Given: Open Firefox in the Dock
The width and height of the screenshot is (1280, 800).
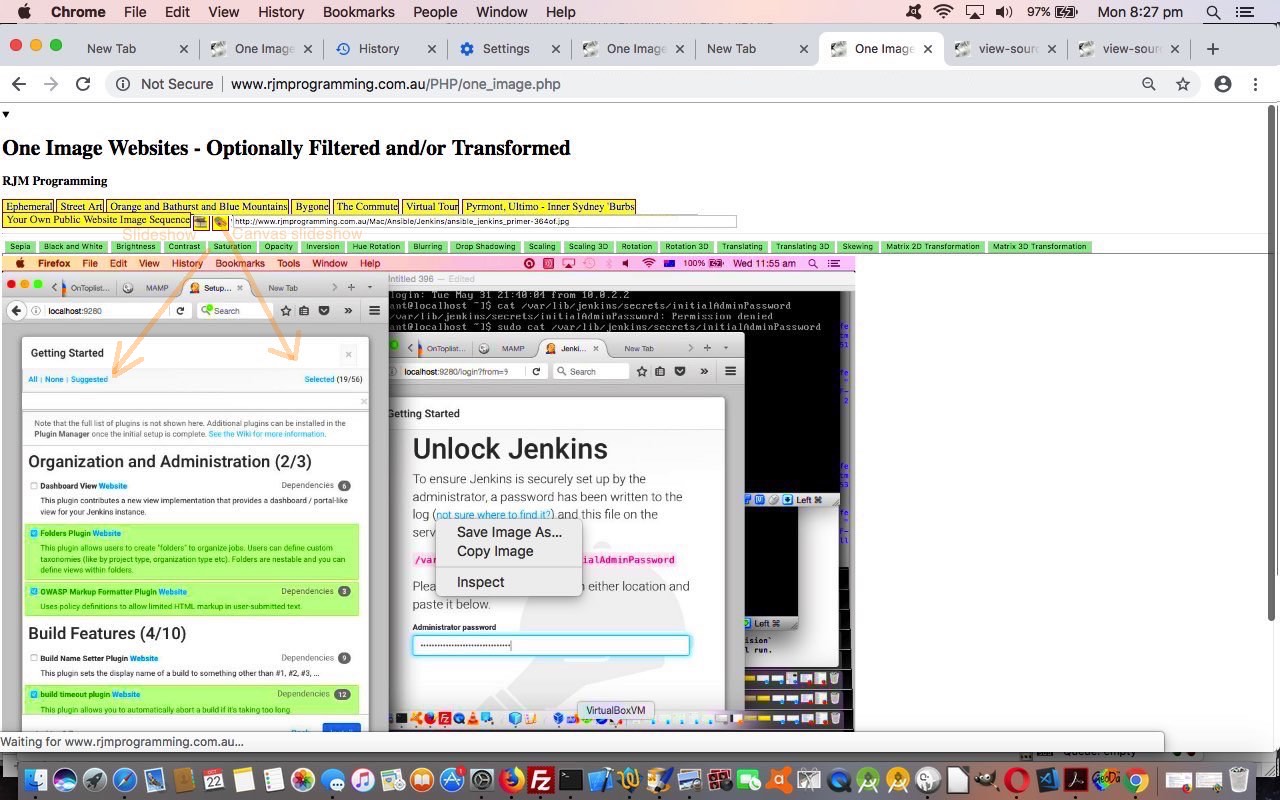Looking at the screenshot, I should 511,779.
